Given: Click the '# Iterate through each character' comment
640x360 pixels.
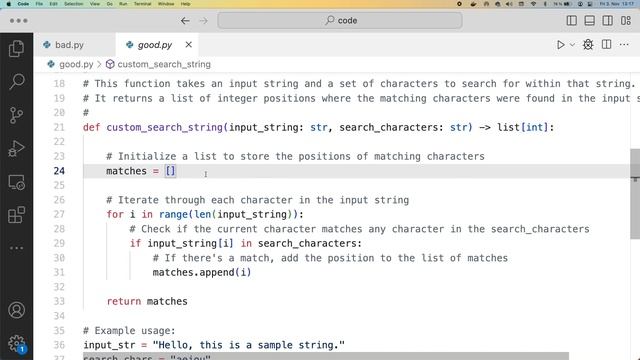Looking at the screenshot, I should click(x=258, y=200).
